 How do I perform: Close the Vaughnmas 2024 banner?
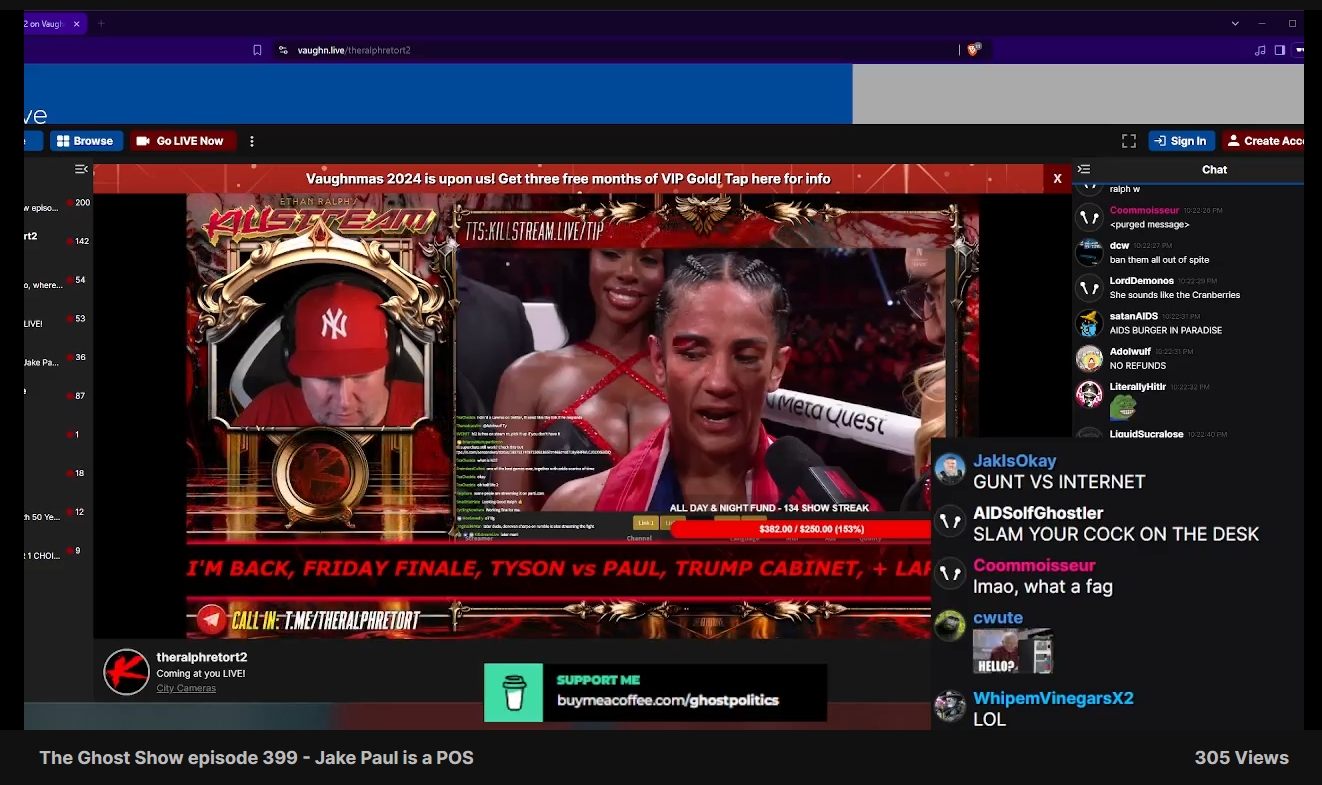(x=1057, y=179)
